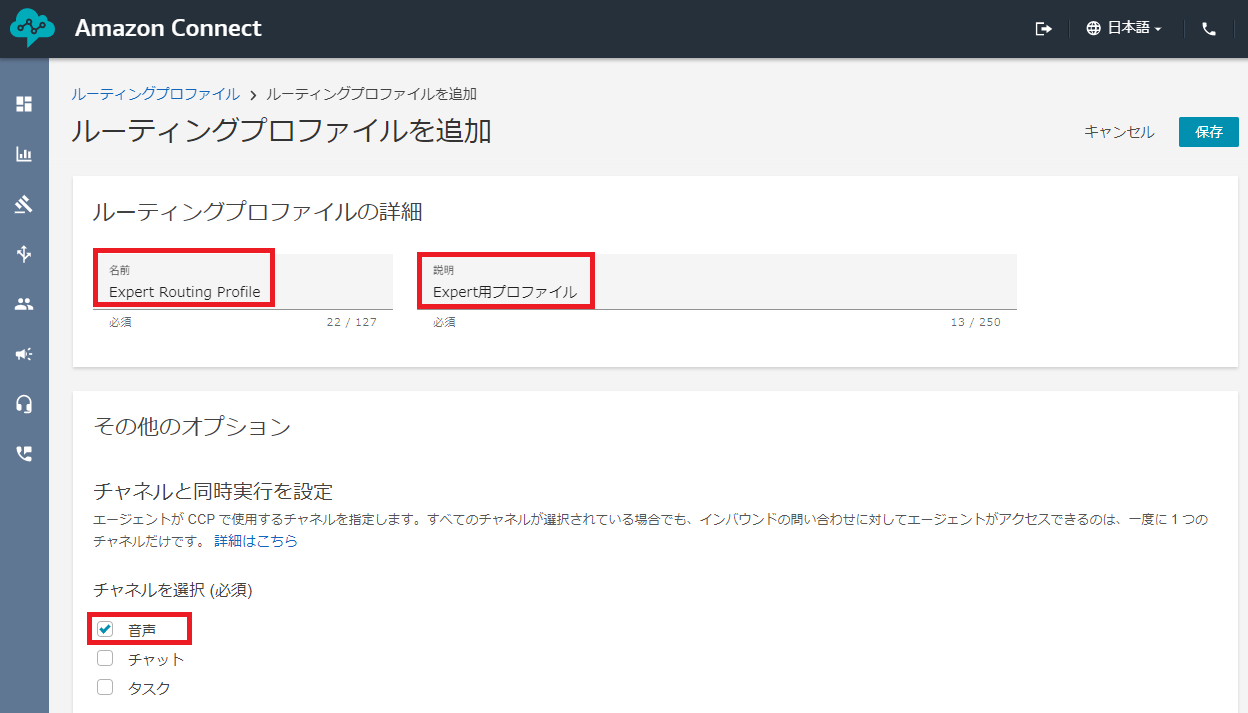Open the bar chart metrics icon

point(24,154)
